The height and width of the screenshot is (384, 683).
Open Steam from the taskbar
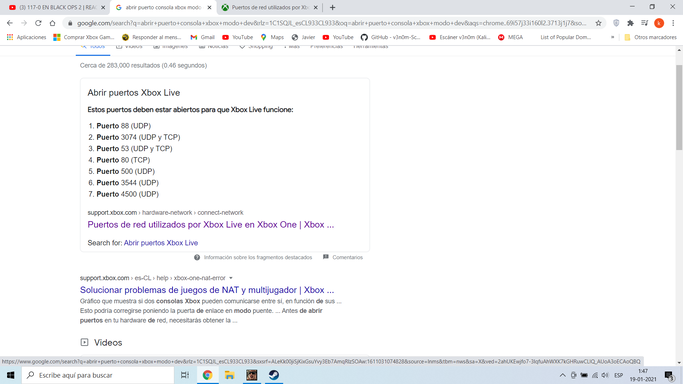pyautogui.click(x=274, y=375)
